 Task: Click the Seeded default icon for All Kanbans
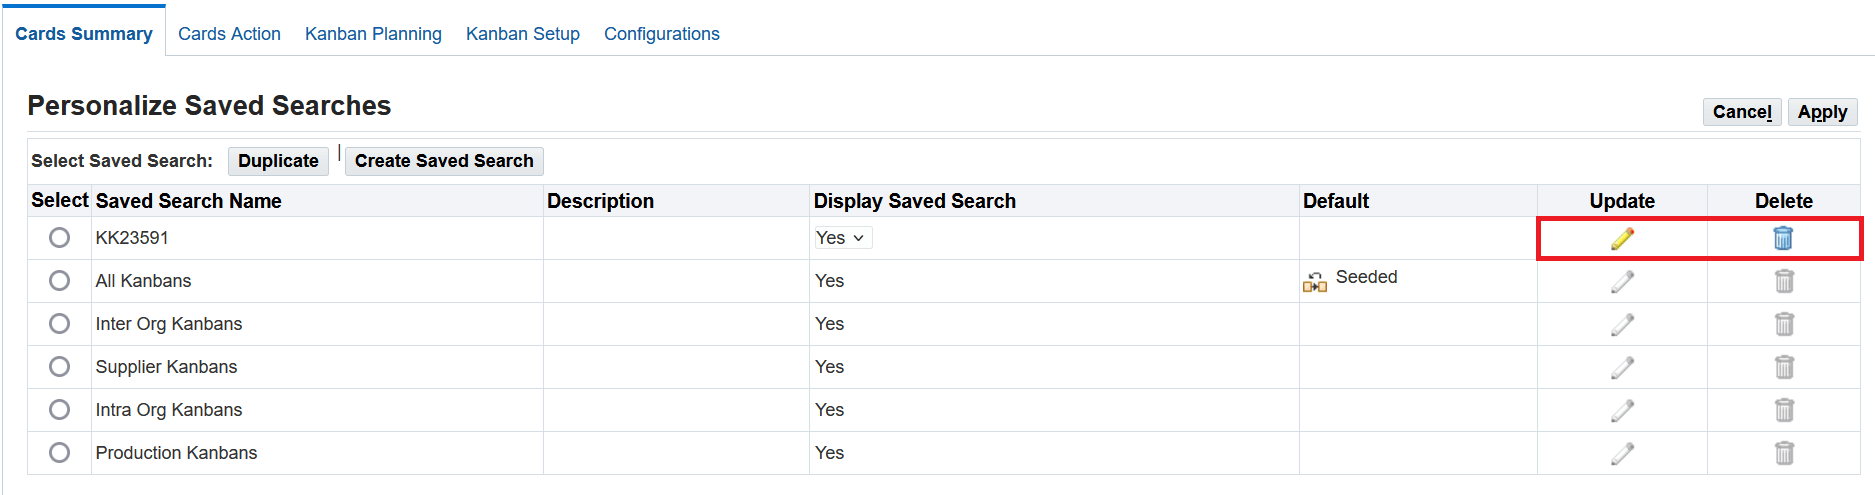[x=1314, y=283]
